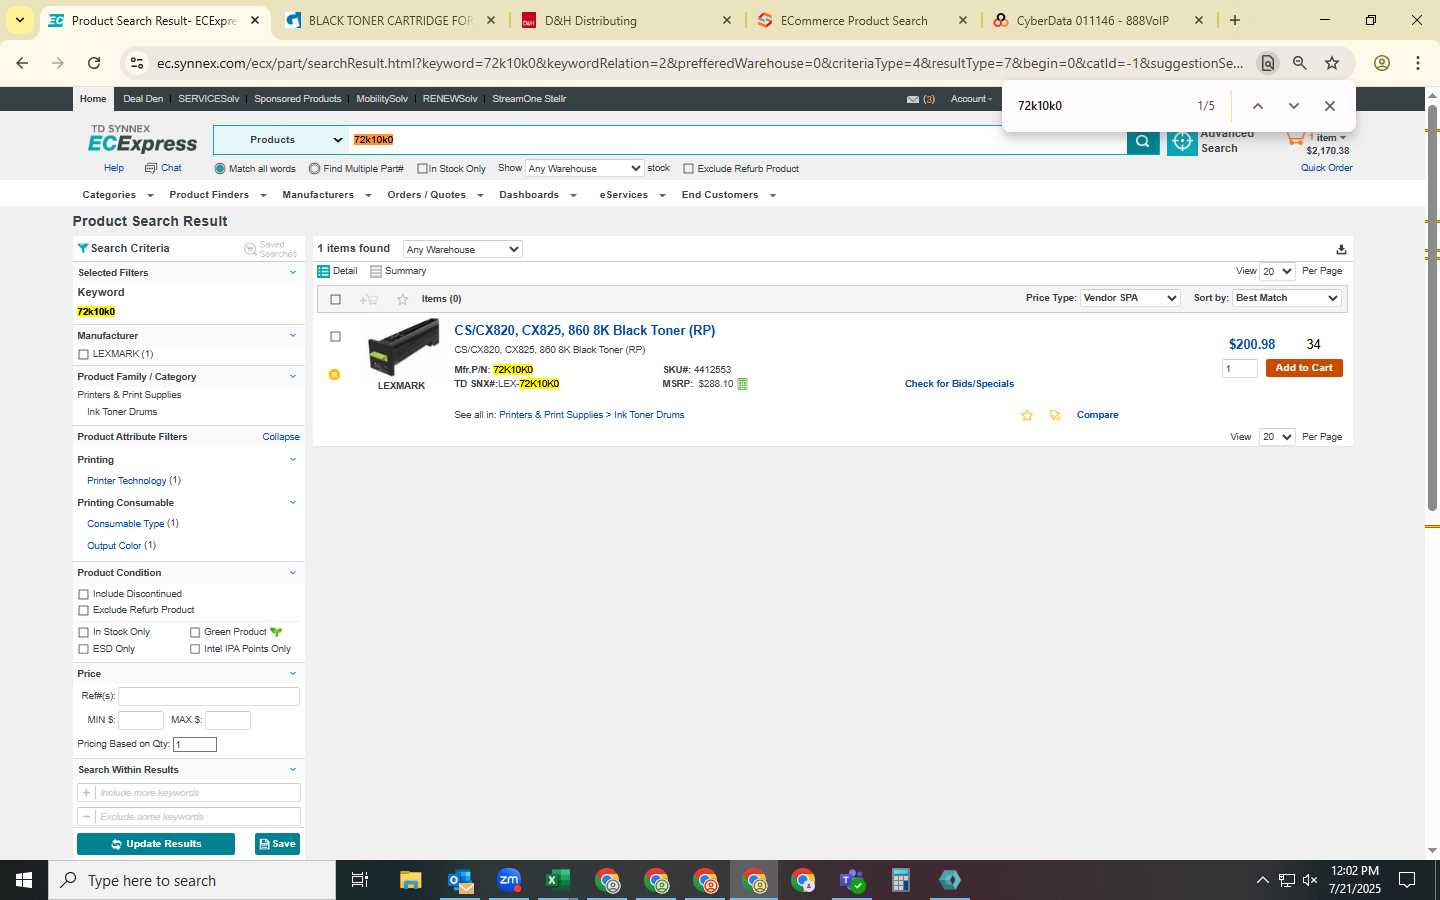Viewport: 1440px width, 900px height.
Task: Reload the current page
Action: click(x=94, y=63)
